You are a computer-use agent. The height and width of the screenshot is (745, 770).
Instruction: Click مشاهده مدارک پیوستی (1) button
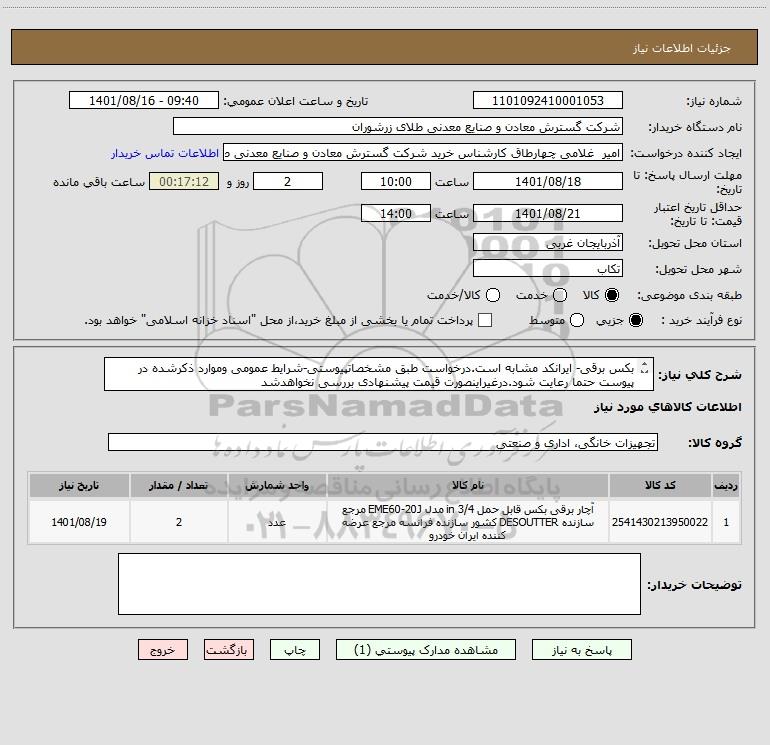coord(426,650)
